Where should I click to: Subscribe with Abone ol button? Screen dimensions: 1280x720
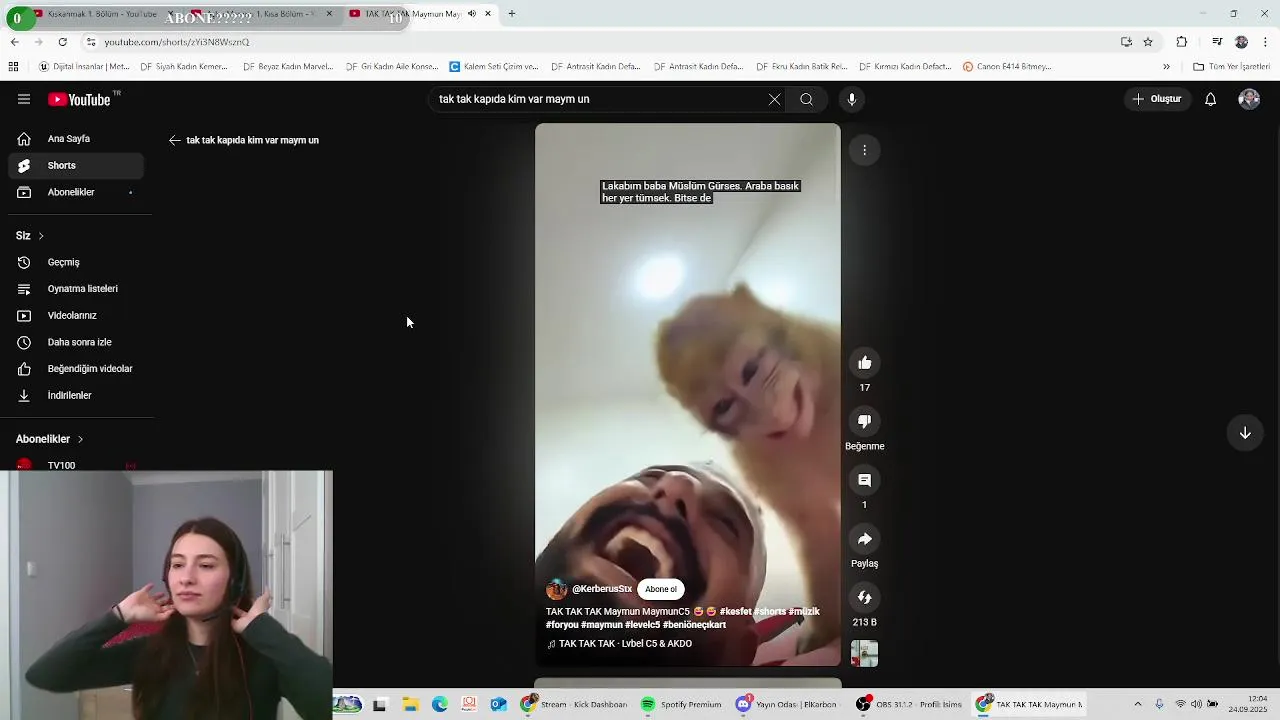(x=660, y=589)
